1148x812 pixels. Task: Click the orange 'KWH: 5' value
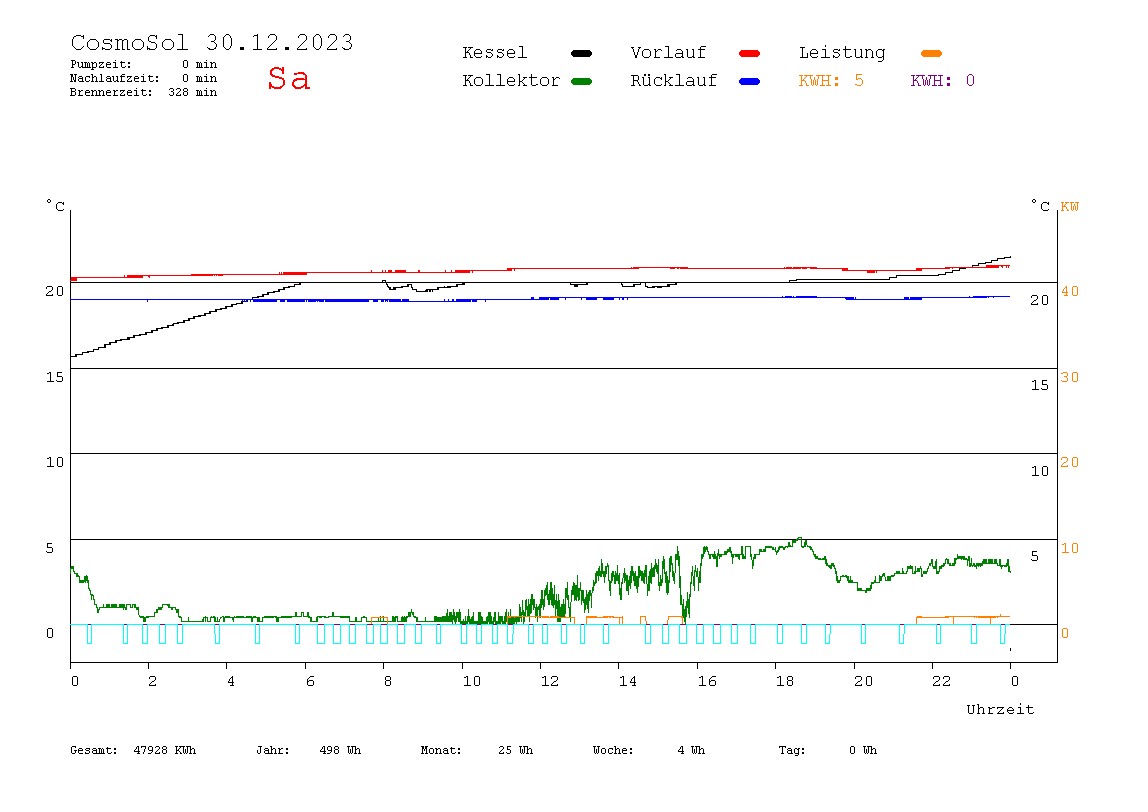click(831, 81)
